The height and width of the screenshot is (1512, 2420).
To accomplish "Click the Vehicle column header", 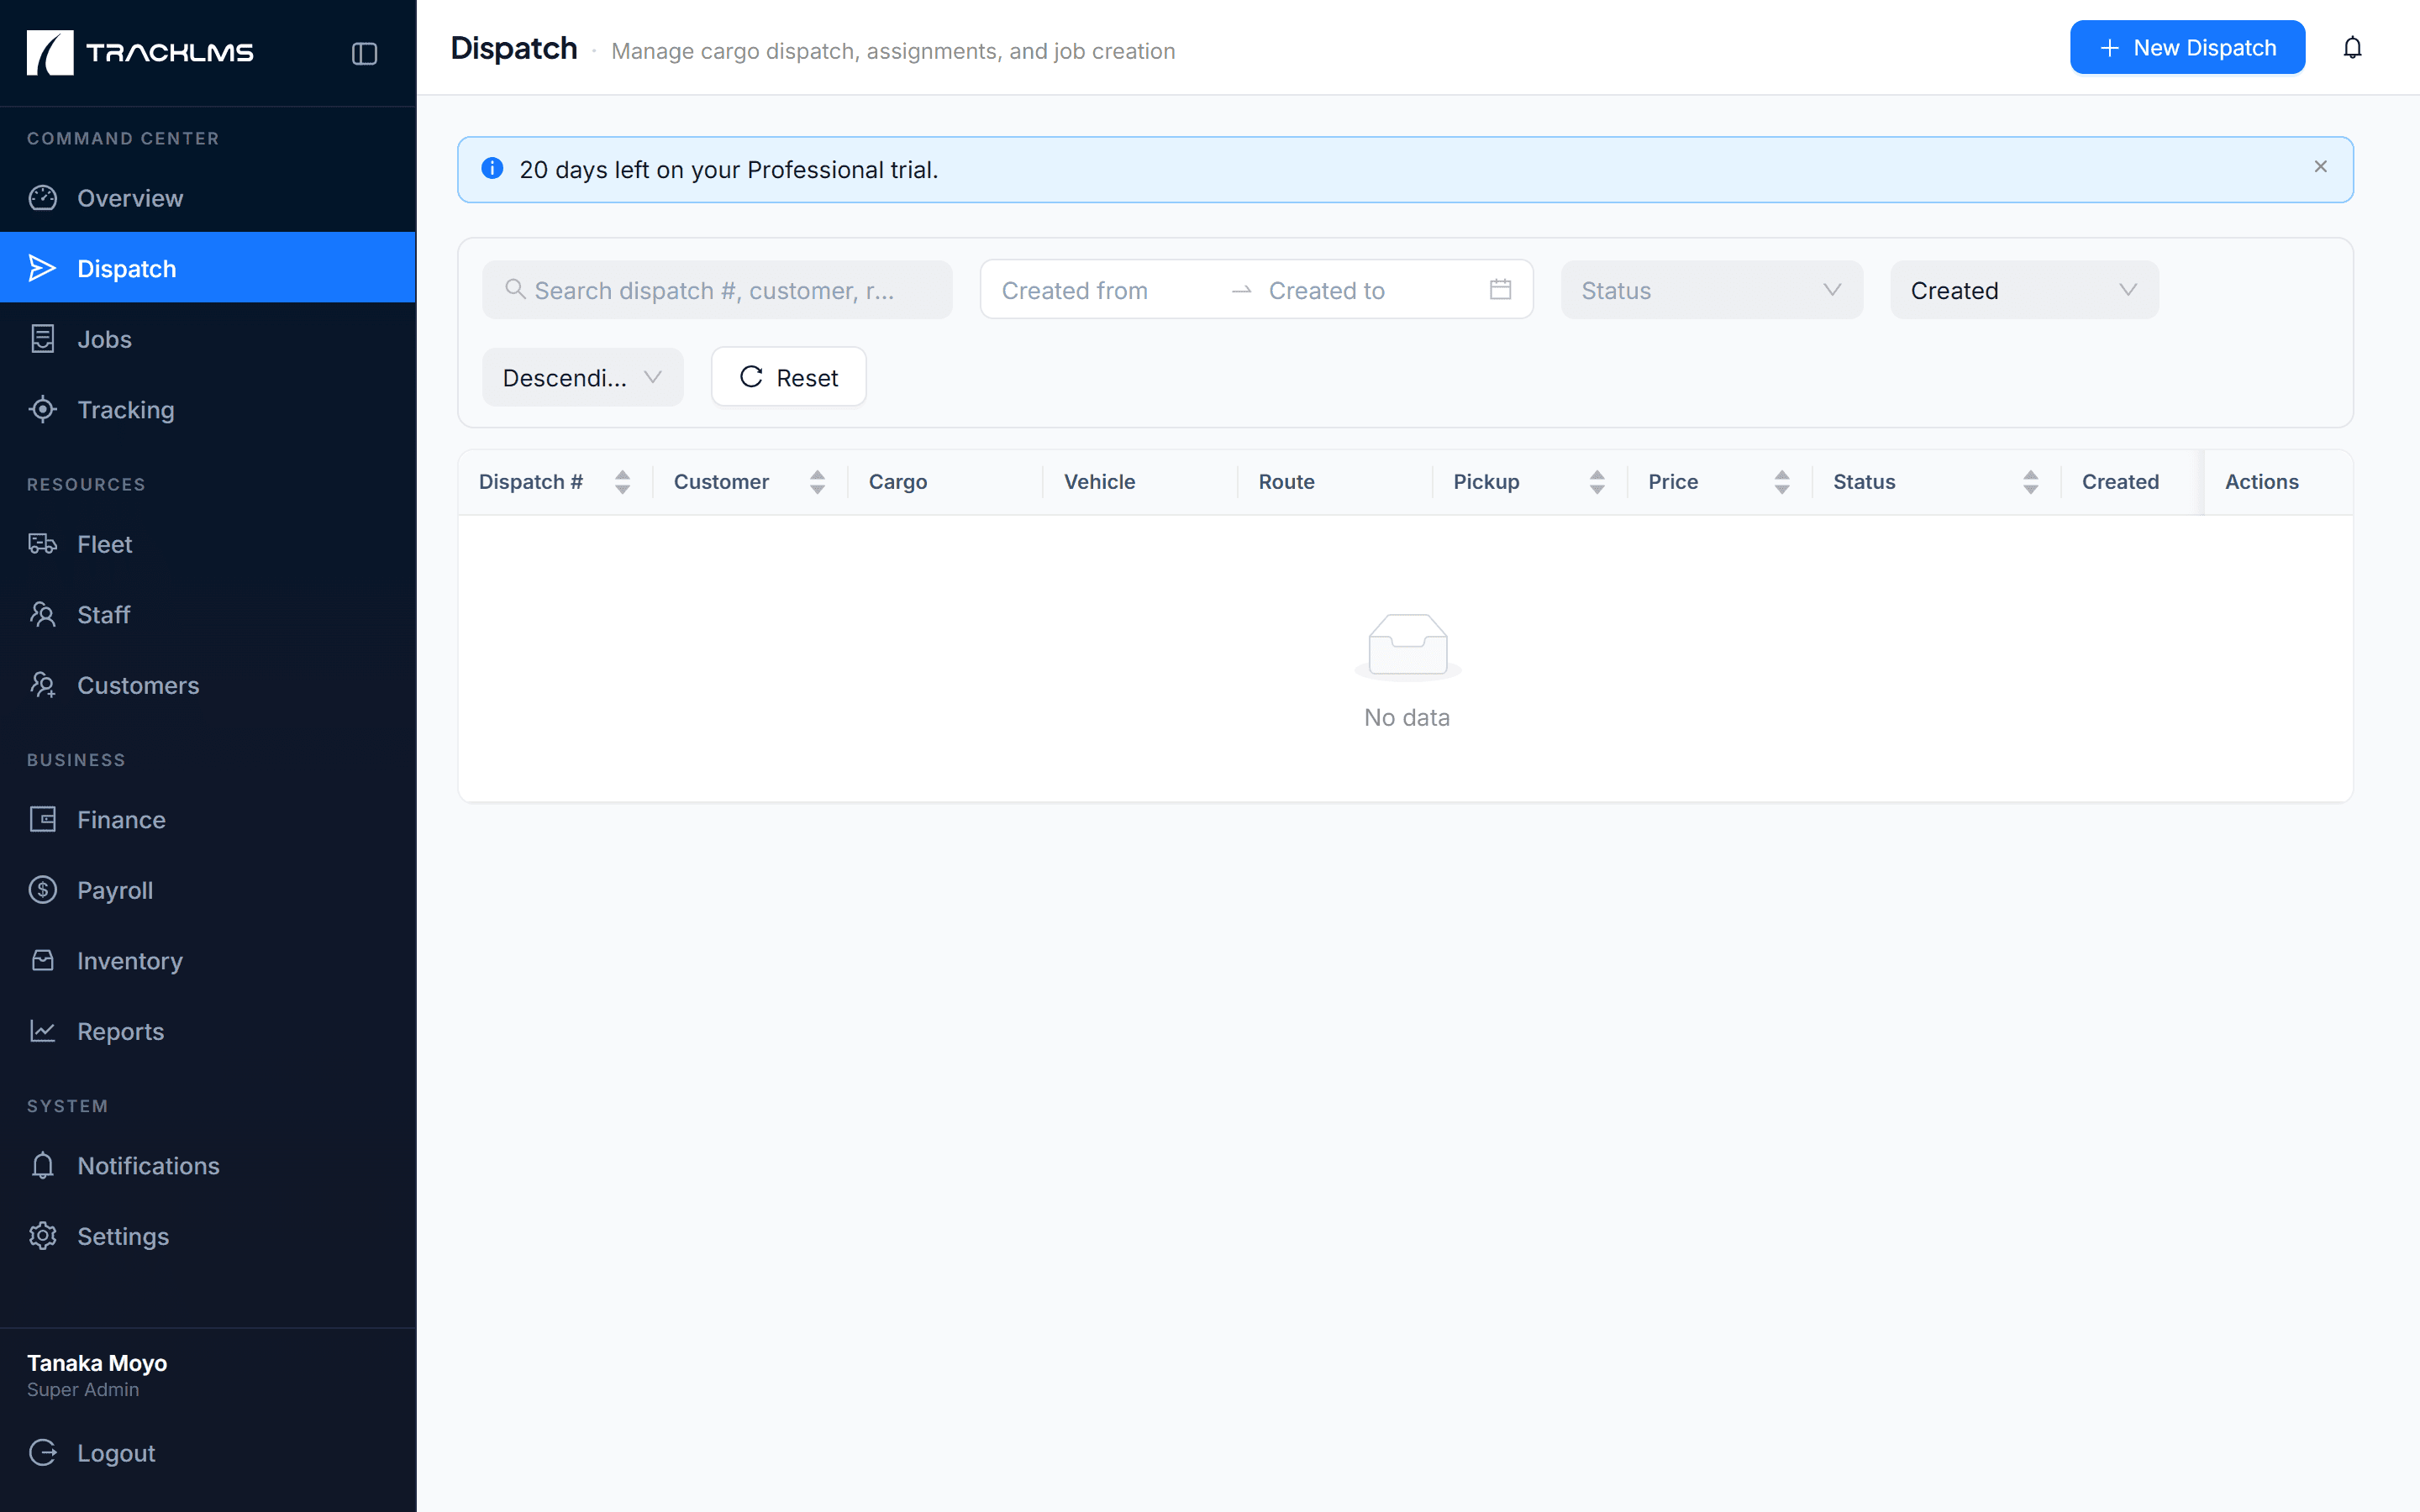I will (1140, 482).
